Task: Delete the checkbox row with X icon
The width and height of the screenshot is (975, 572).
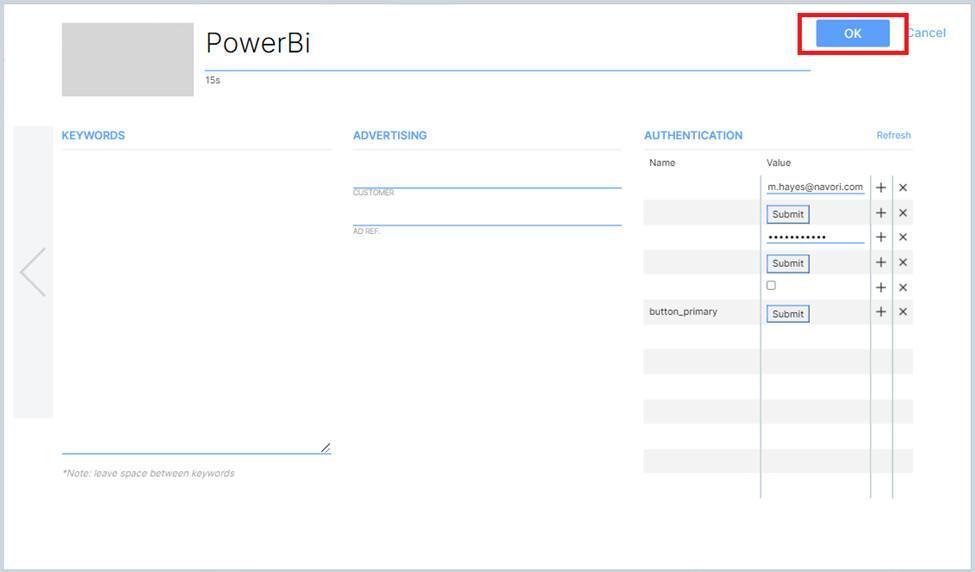Action: point(903,287)
